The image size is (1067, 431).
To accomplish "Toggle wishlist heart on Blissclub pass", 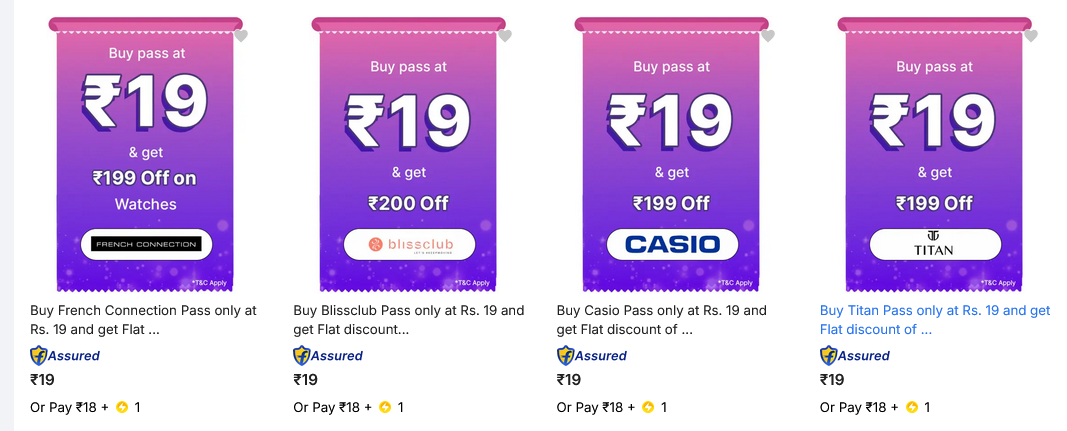I will pos(504,36).
